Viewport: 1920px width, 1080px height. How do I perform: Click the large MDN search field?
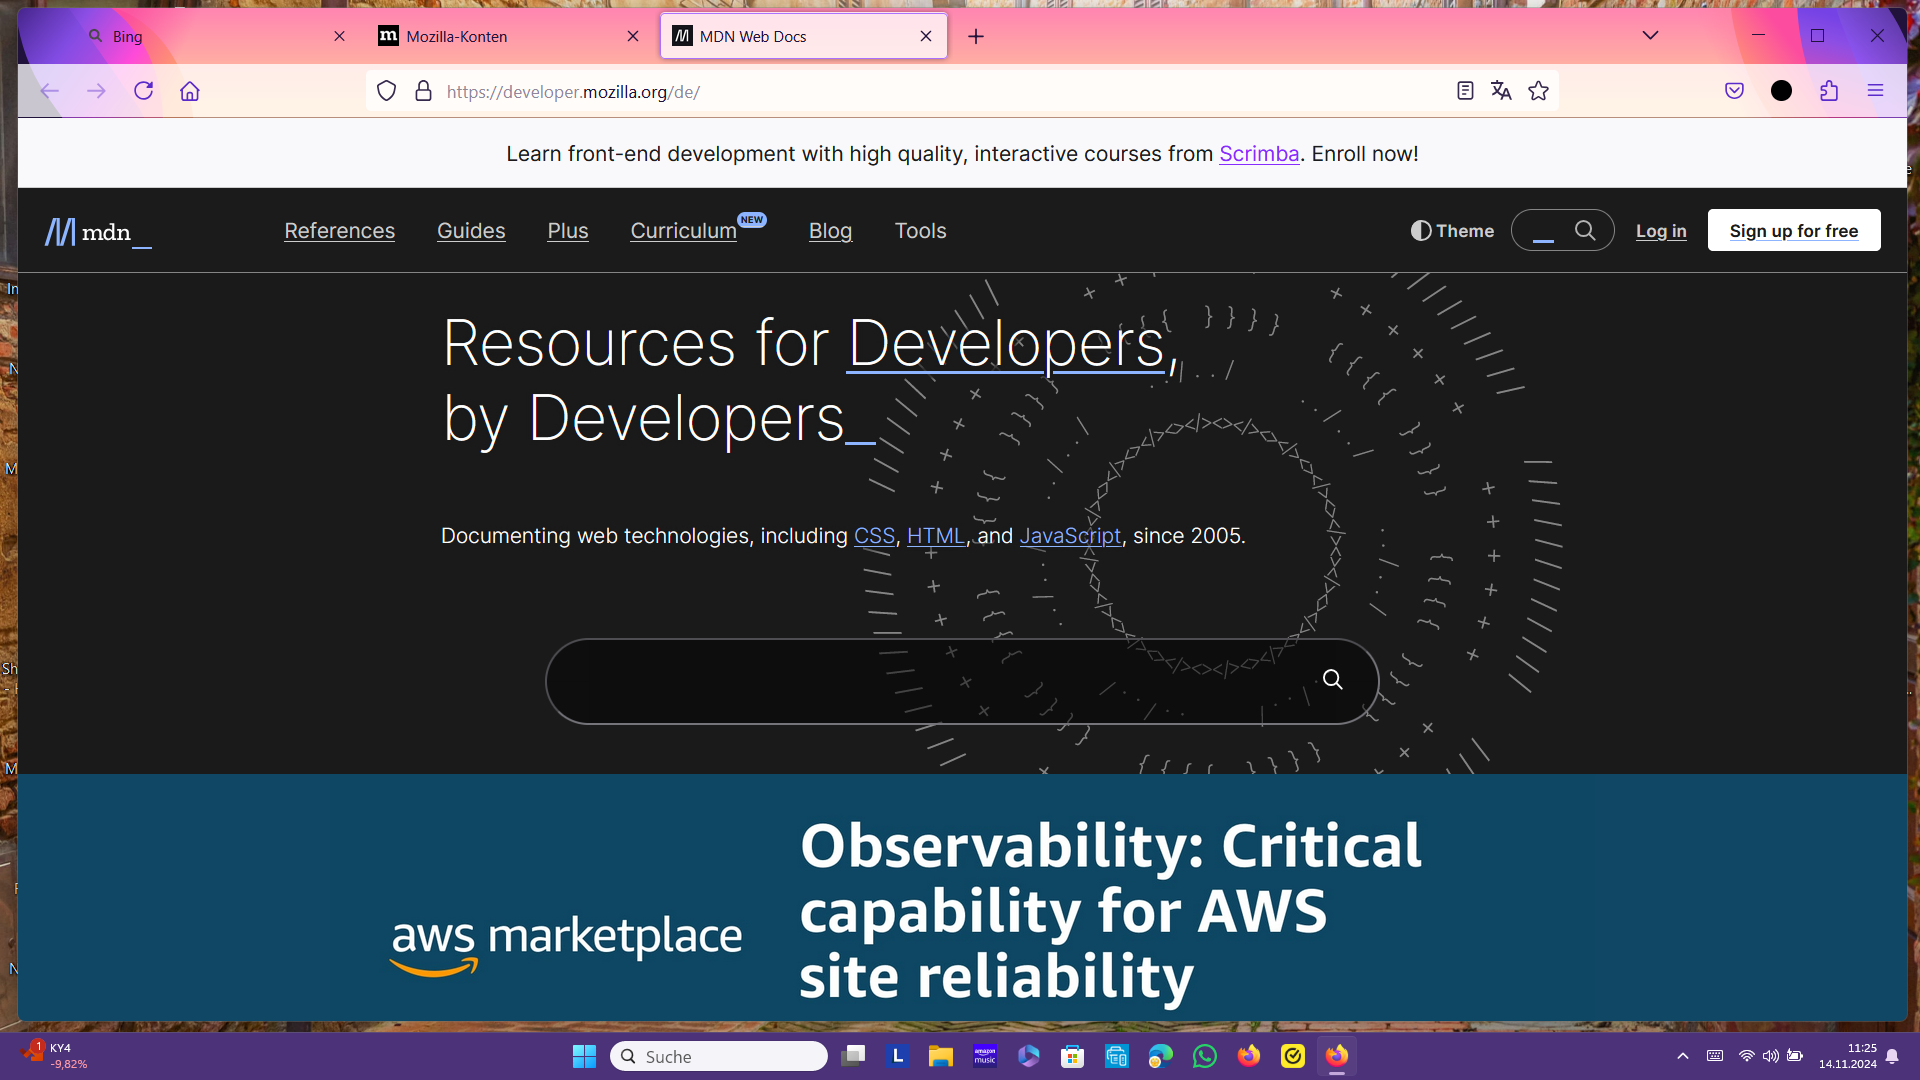930,681
